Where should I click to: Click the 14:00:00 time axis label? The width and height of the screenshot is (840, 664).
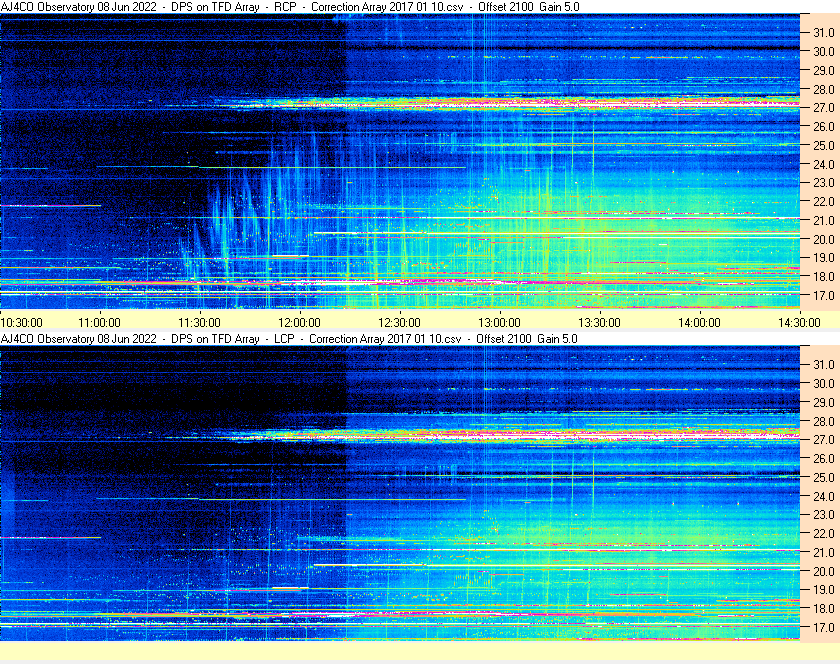pos(700,322)
